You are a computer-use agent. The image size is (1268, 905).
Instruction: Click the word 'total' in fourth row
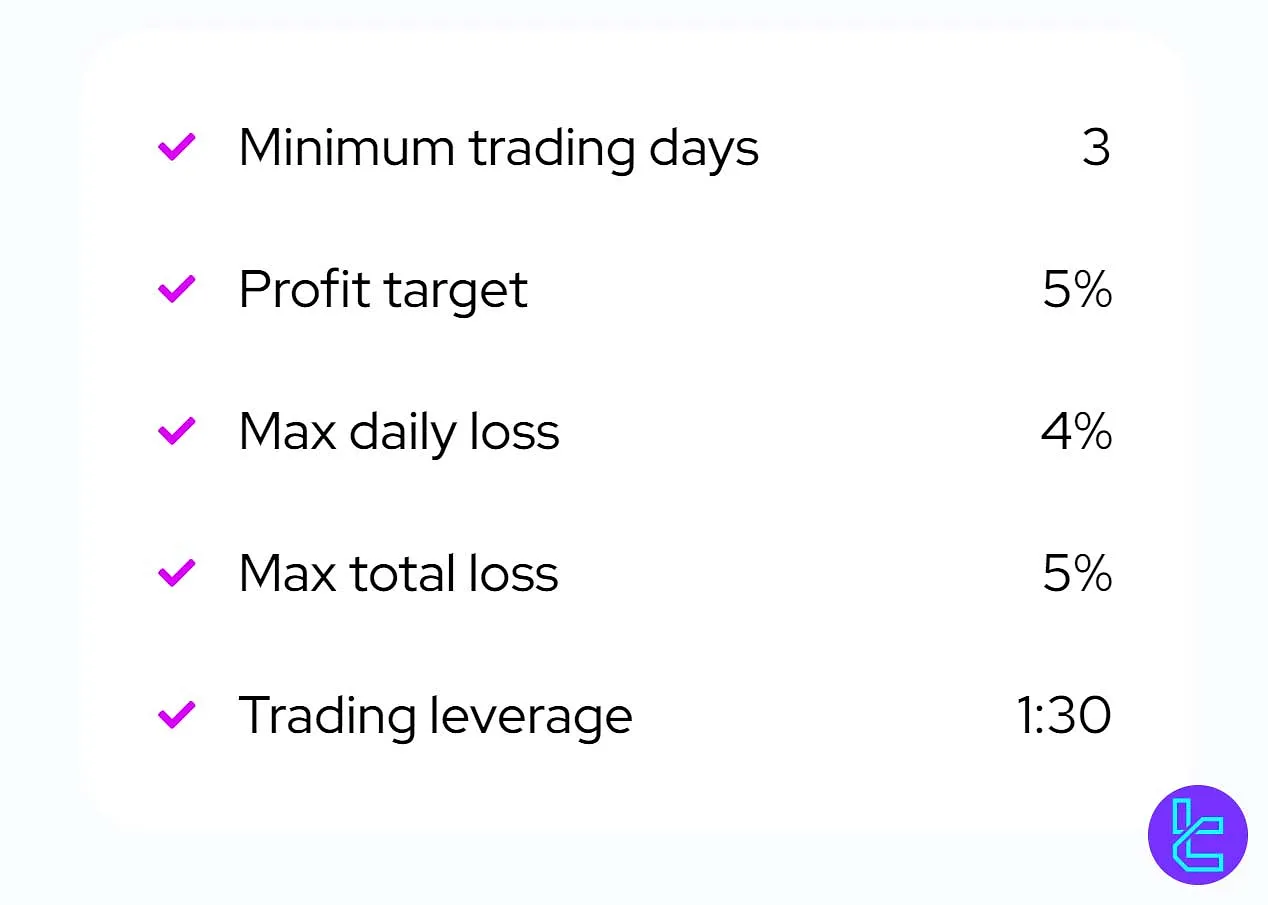[391, 574]
